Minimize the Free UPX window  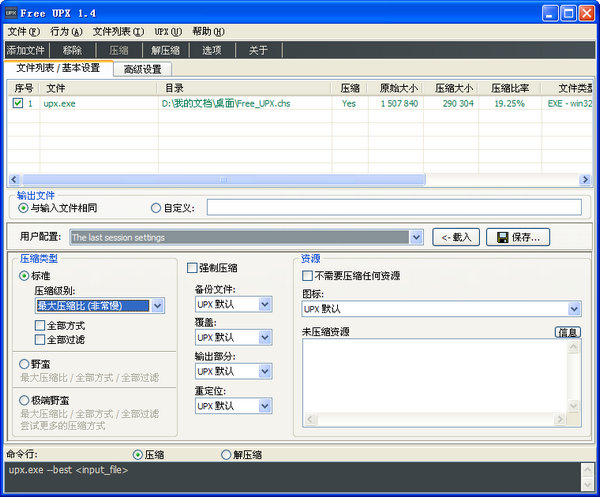(550, 14)
